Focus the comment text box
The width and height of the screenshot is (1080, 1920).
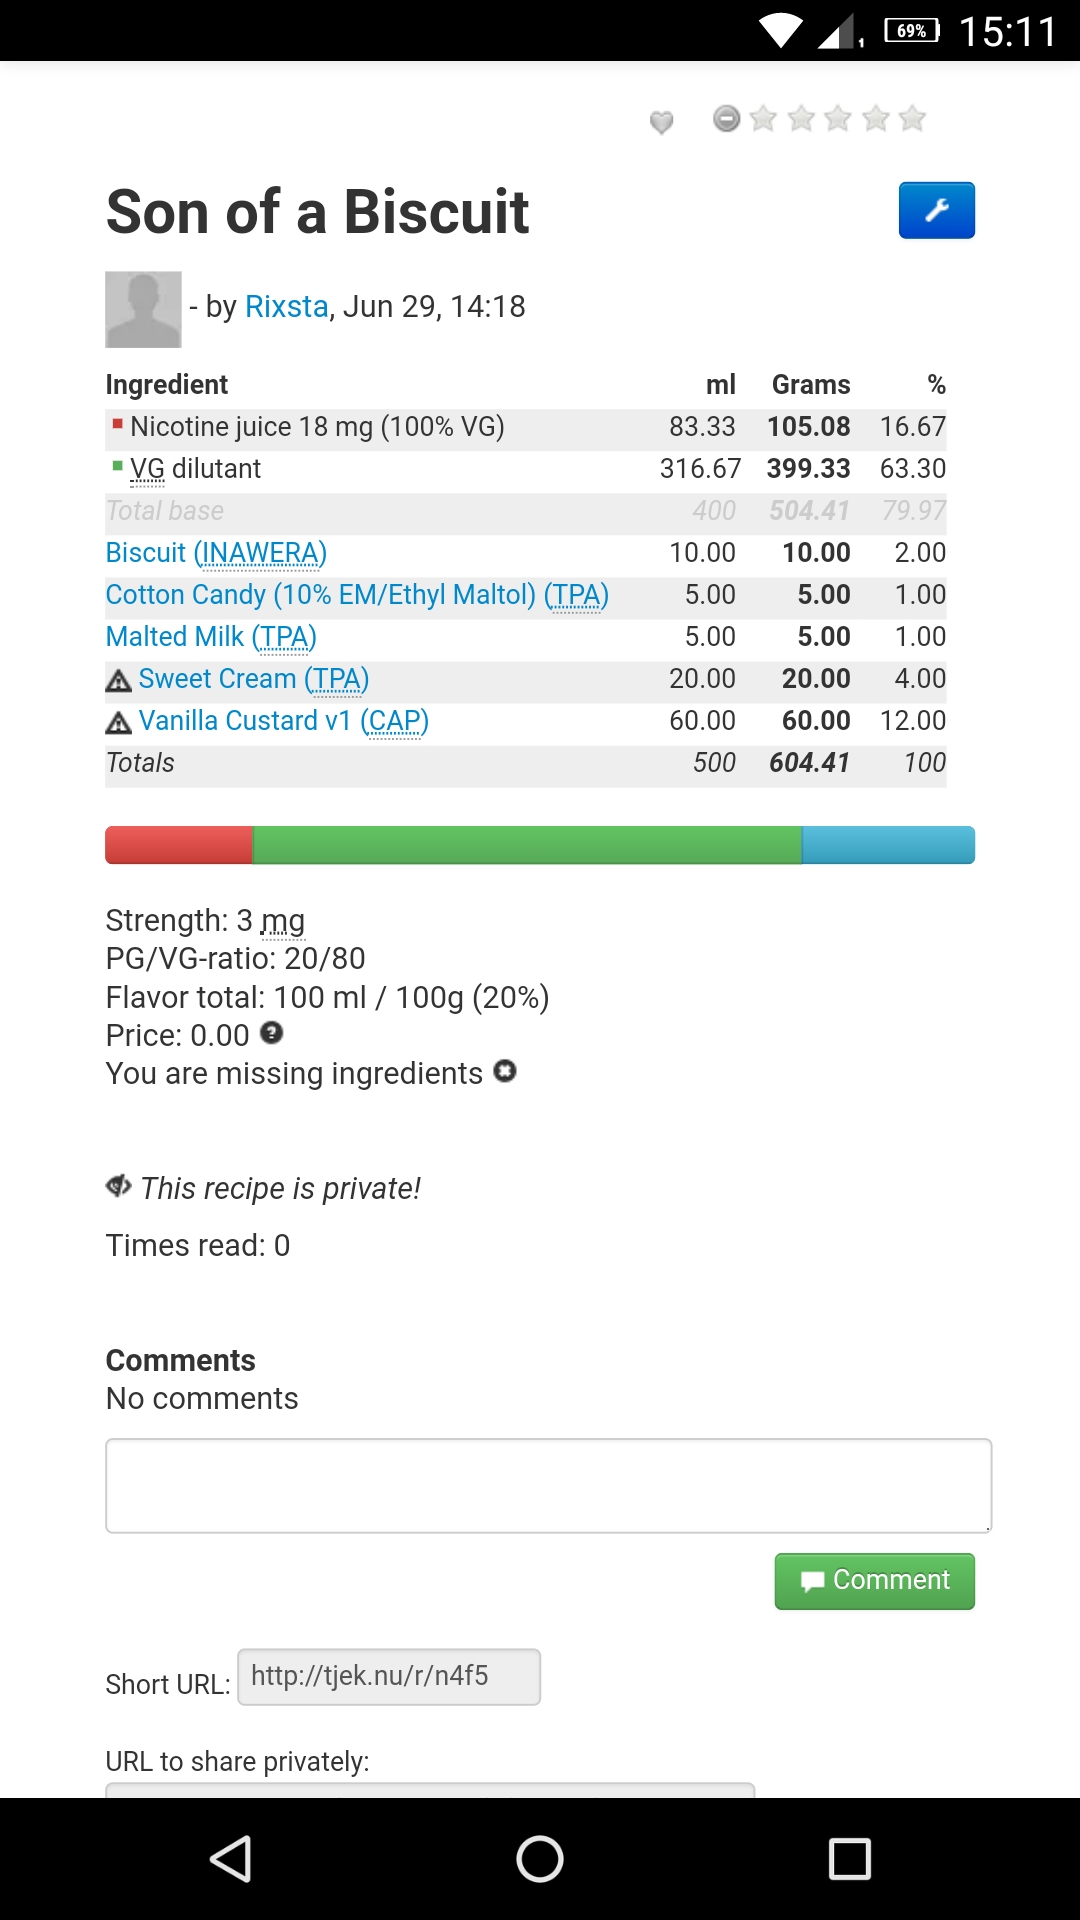(548, 1486)
